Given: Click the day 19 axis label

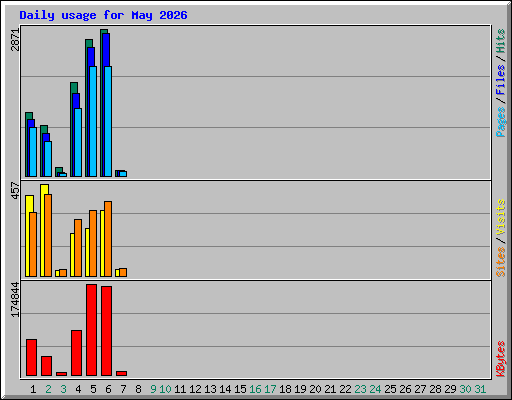Looking at the screenshot, I should (300, 389).
